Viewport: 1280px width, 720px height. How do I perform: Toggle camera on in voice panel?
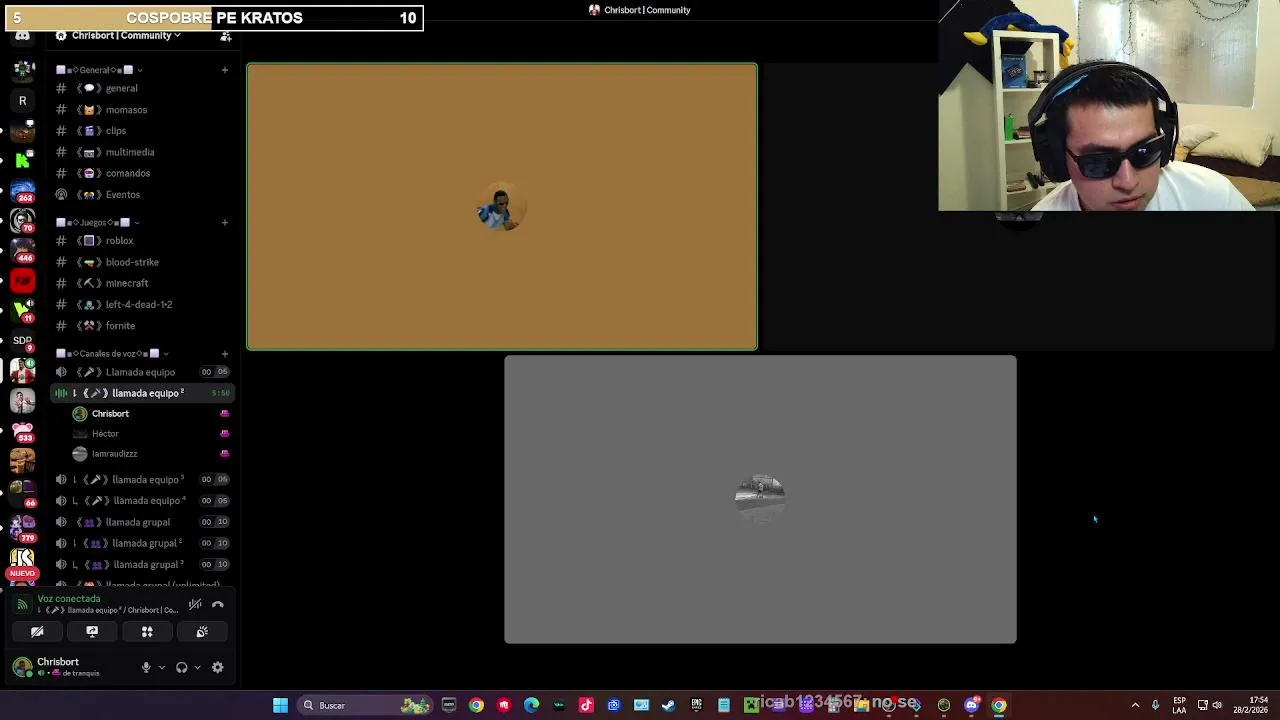point(37,632)
